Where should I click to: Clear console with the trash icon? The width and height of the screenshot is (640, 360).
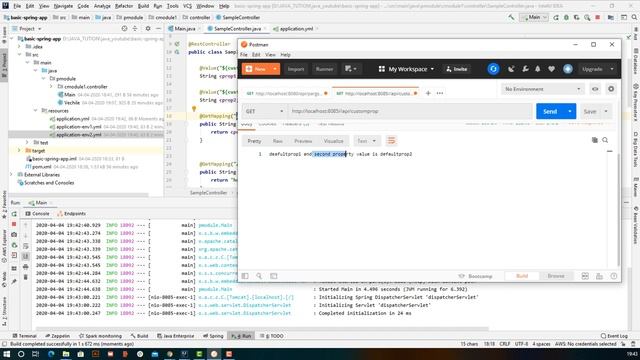25,277
